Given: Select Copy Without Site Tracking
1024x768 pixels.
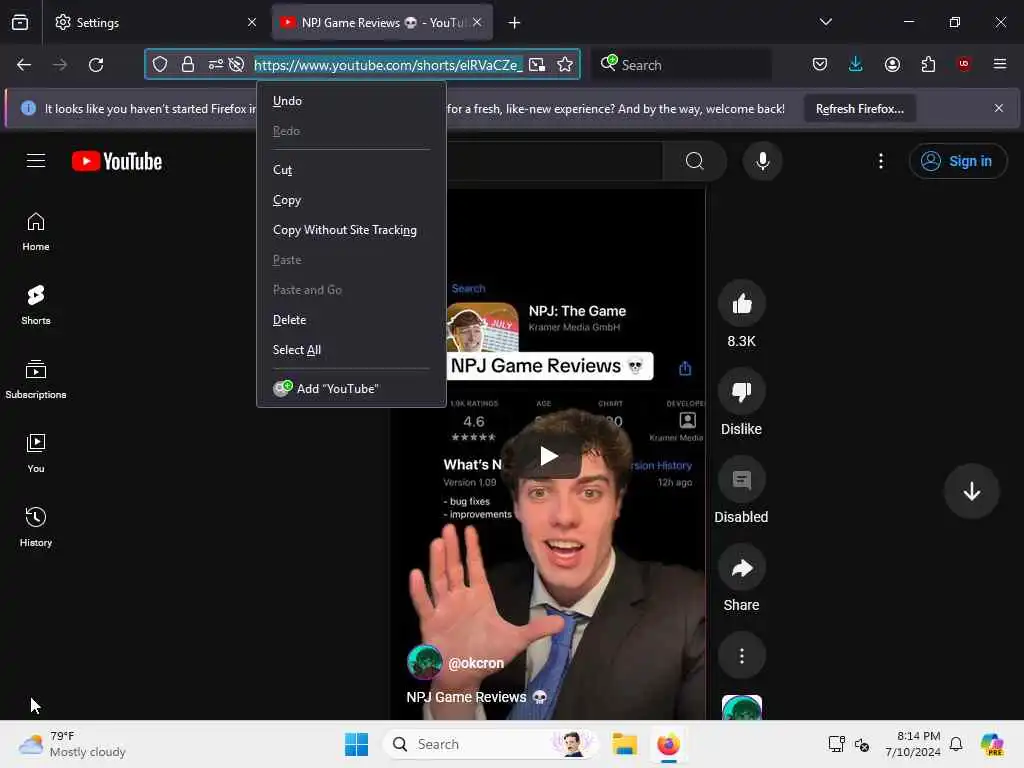Looking at the screenshot, I should click(x=351, y=230).
